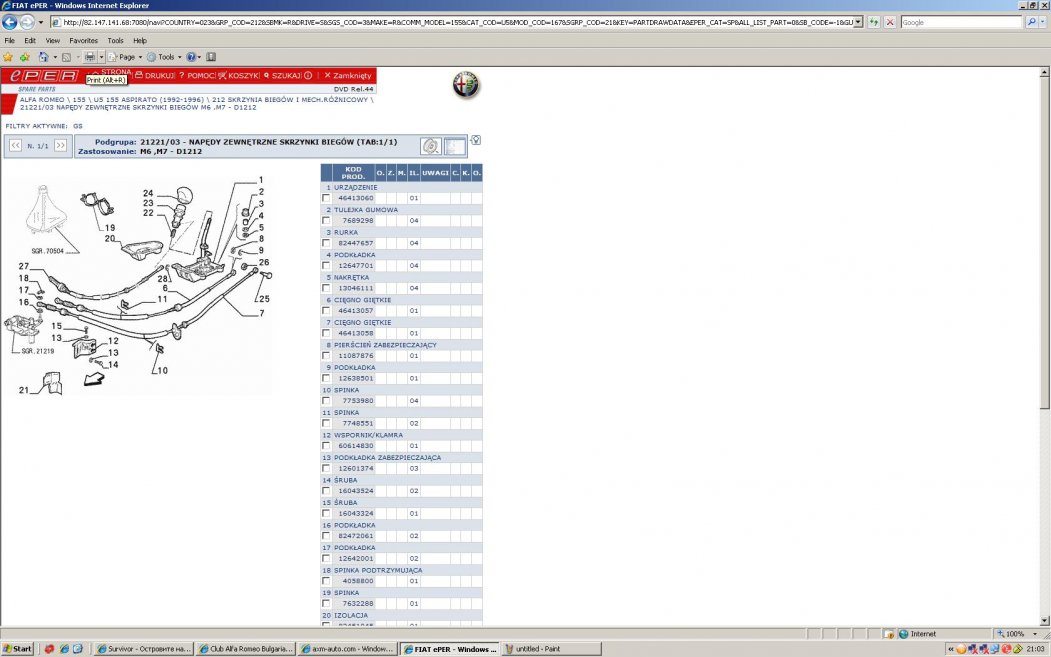The width and height of the screenshot is (1051, 657).
Task: Go to next diagram page arrow
Action: [x=60, y=146]
